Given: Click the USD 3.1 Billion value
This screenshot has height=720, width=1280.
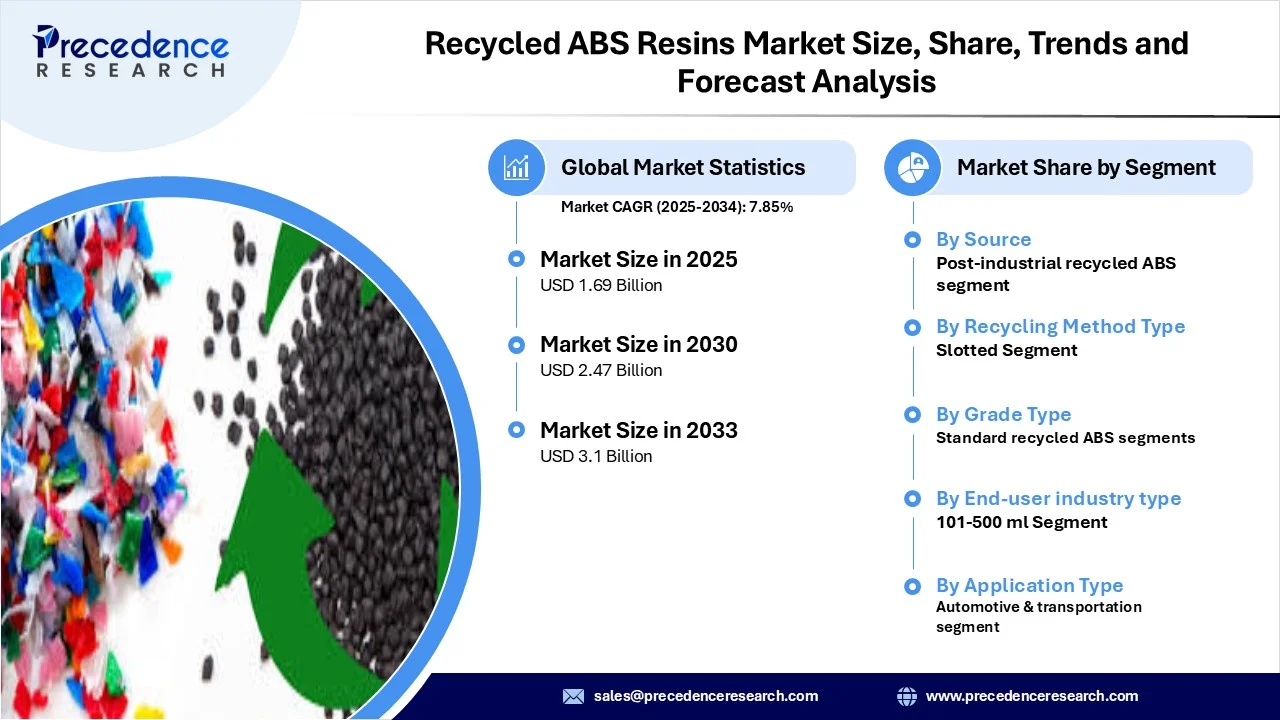Looking at the screenshot, I should coord(596,456).
